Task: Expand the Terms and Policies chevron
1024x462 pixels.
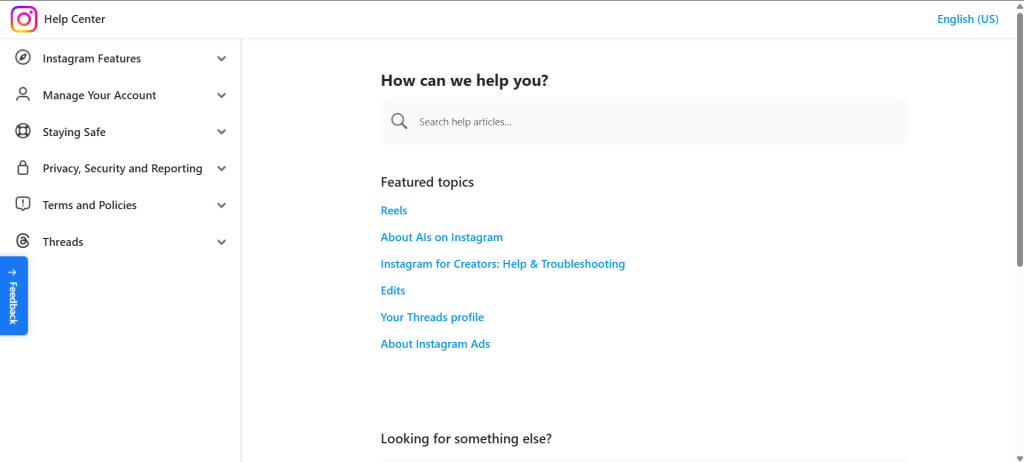Action: tap(221, 205)
